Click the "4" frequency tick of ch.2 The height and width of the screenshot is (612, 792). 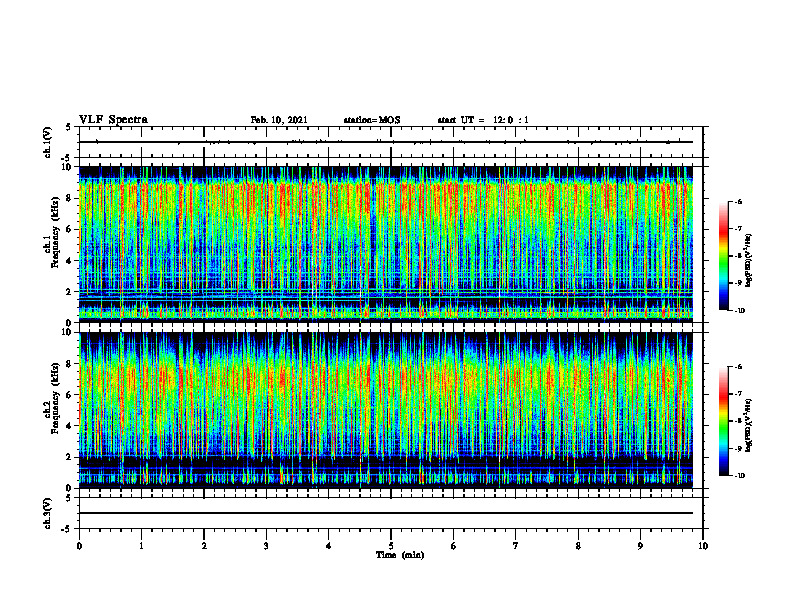click(70, 426)
